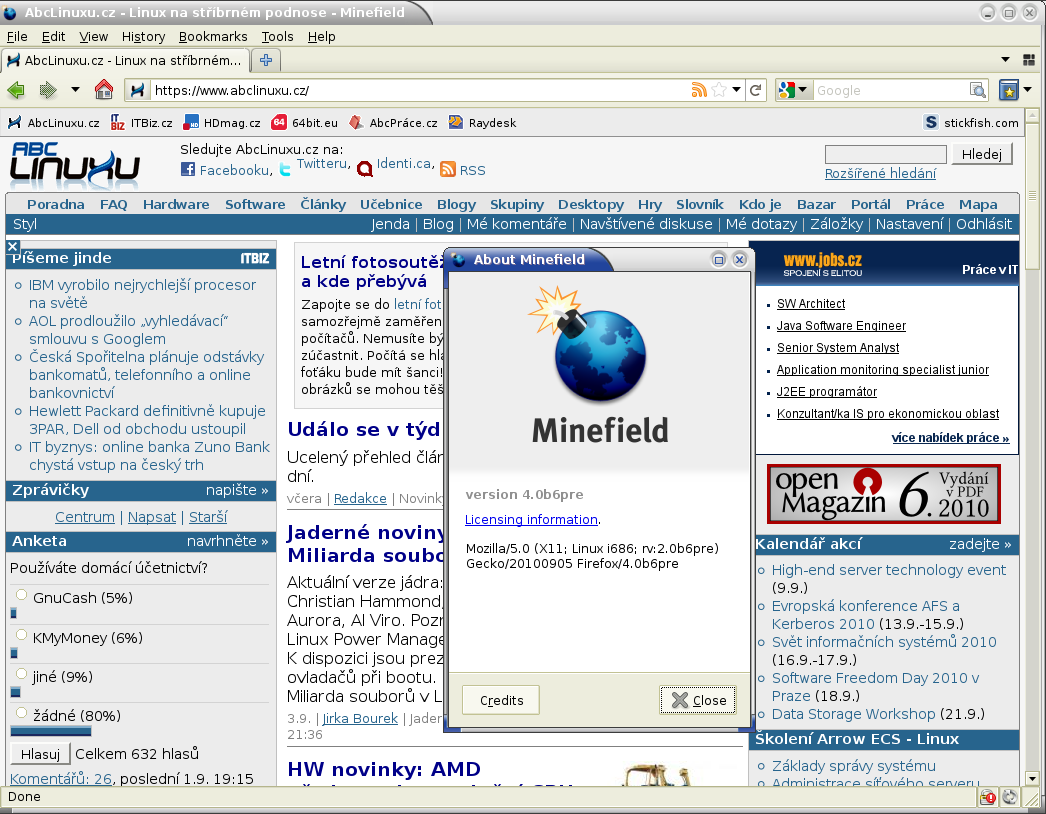Open the Rozšířené hledání link

point(880,173)
